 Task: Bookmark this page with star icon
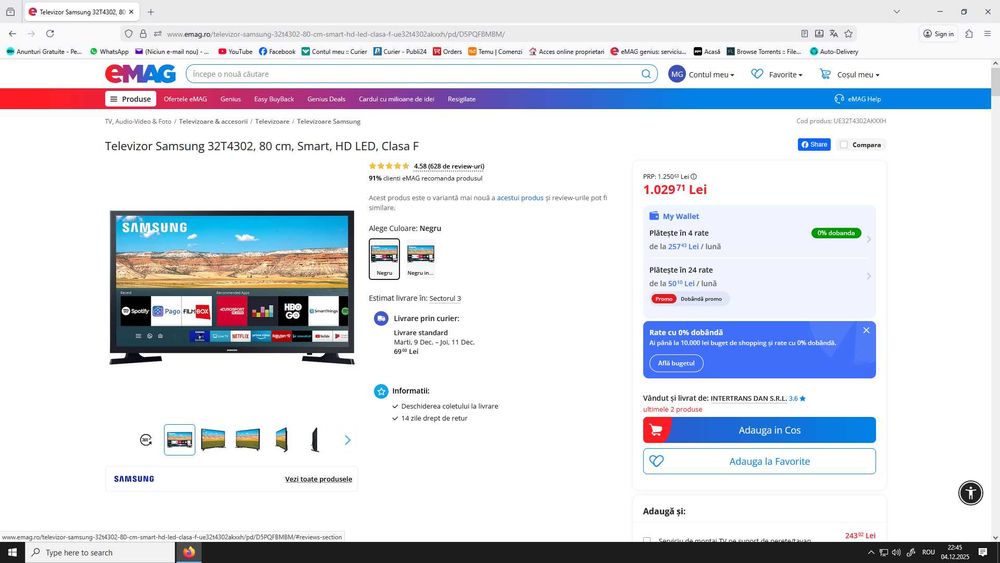point(848,34)
